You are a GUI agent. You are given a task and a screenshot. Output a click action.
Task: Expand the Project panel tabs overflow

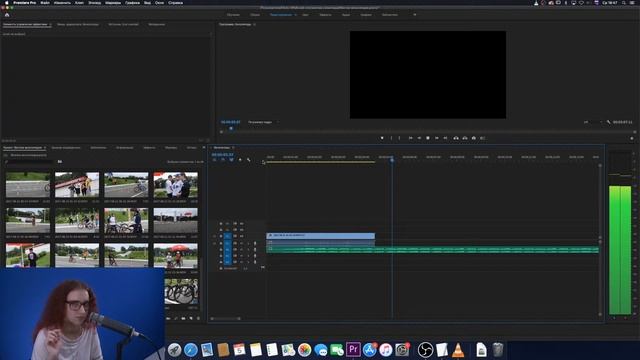click(204, 148)
